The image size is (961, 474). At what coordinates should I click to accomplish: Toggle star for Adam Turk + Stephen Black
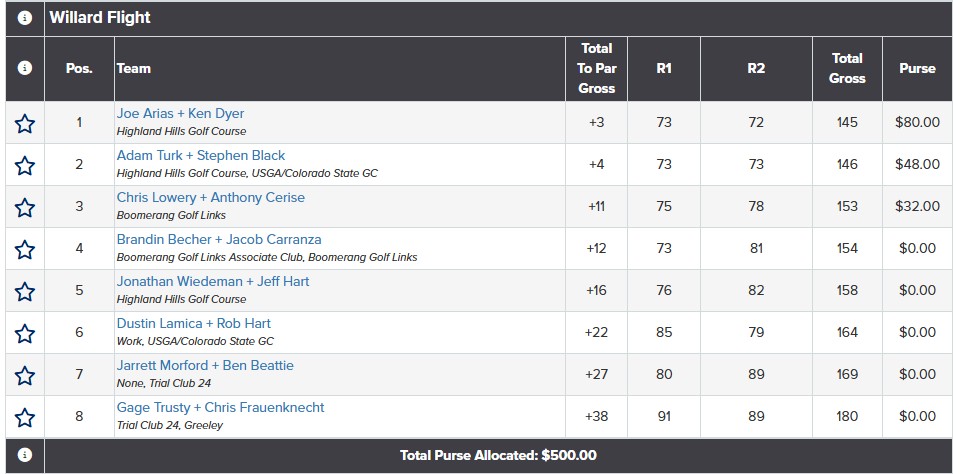click(25, 166)
